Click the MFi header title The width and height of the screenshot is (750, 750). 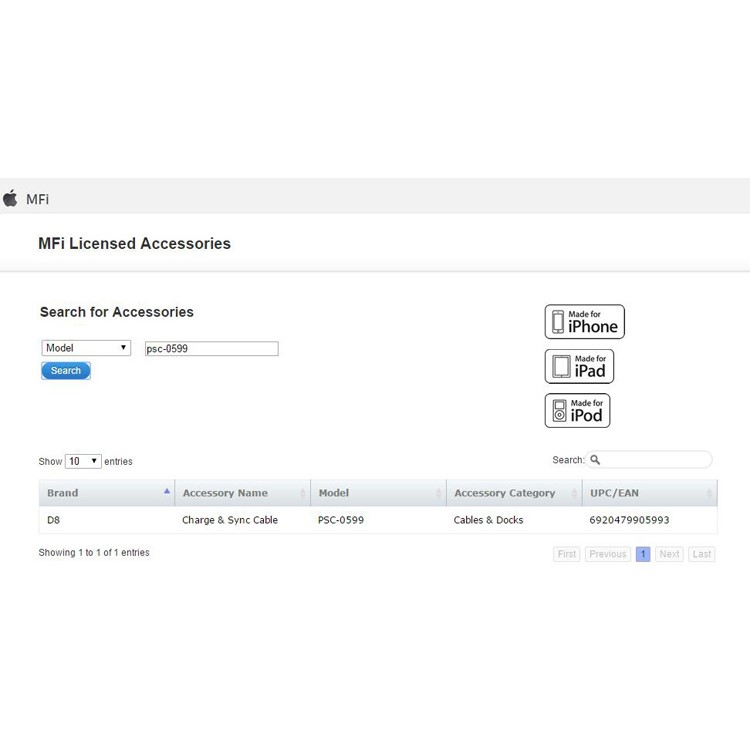tap(37, 199)
